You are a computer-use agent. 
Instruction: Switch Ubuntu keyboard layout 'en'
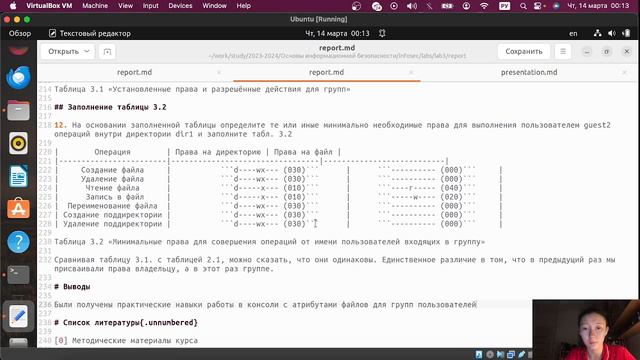[573, 33]
